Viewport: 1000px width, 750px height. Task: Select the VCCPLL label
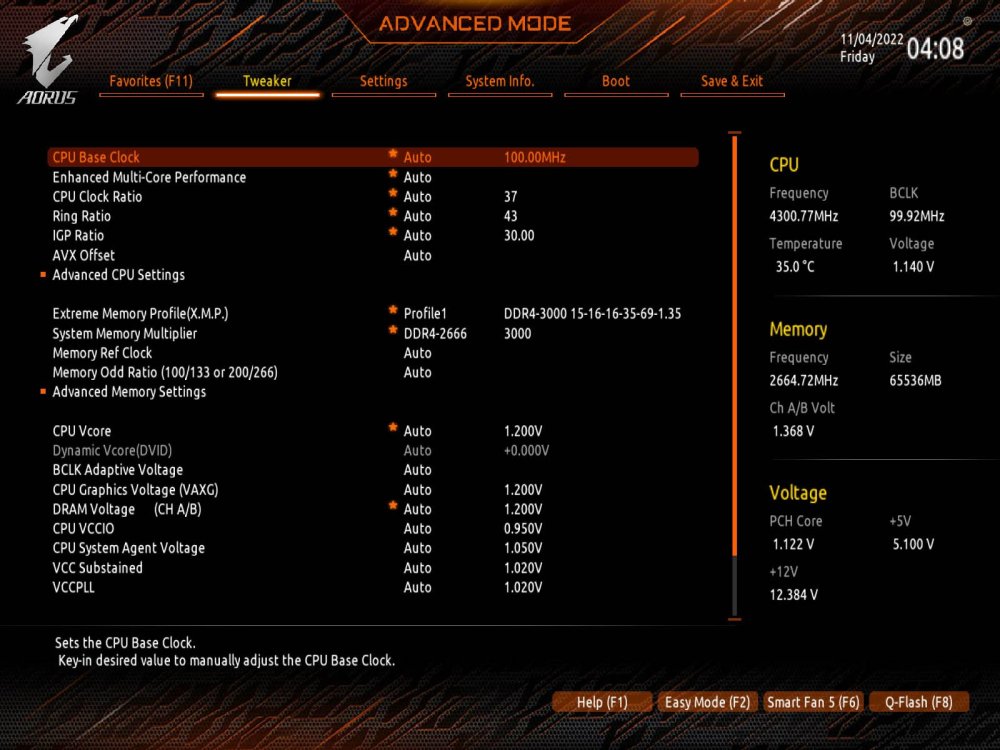(73, 587)
